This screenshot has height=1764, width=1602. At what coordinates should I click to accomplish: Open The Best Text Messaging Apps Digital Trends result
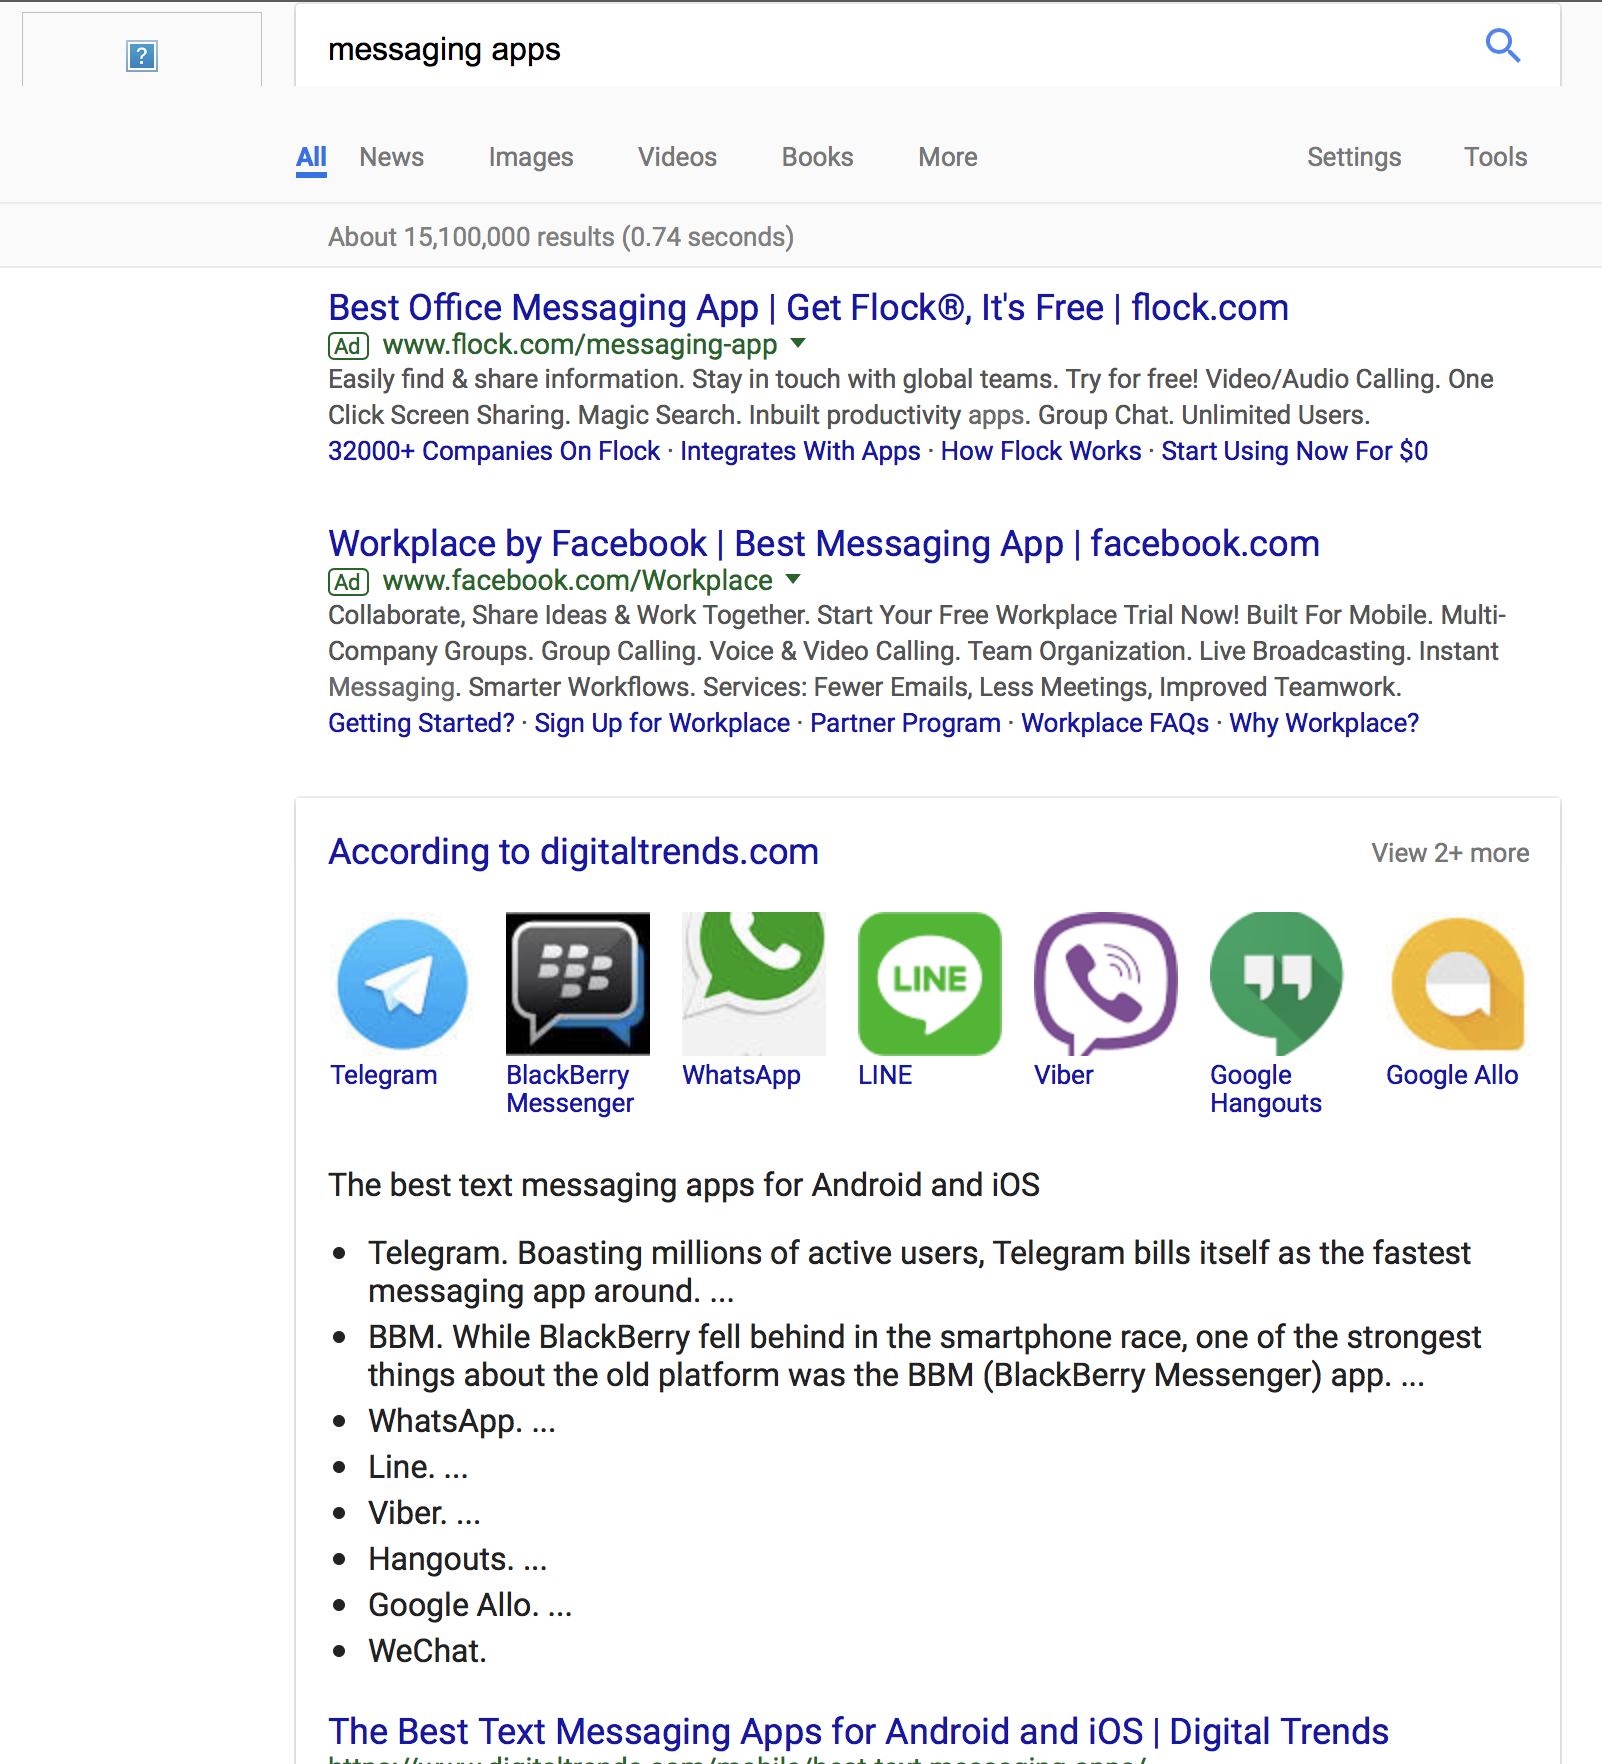click(x=858, y=1732)
